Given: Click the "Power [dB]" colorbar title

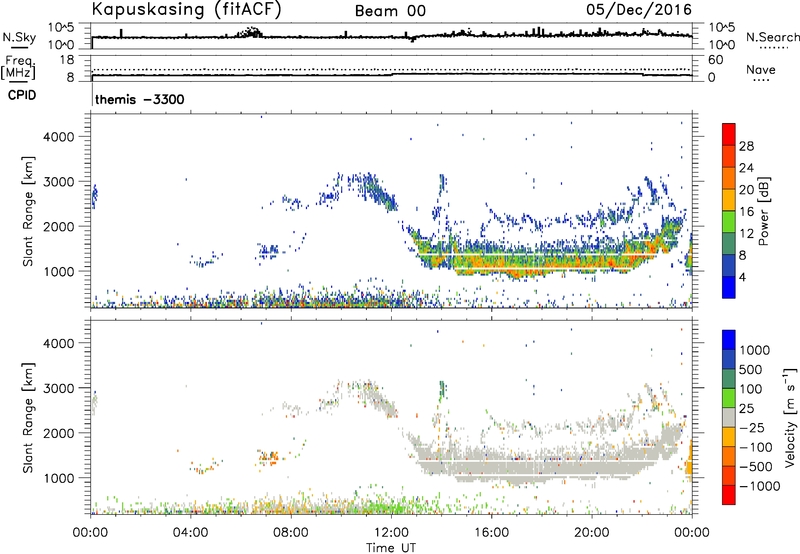Looking at the screenshot, I should [763, 211].
